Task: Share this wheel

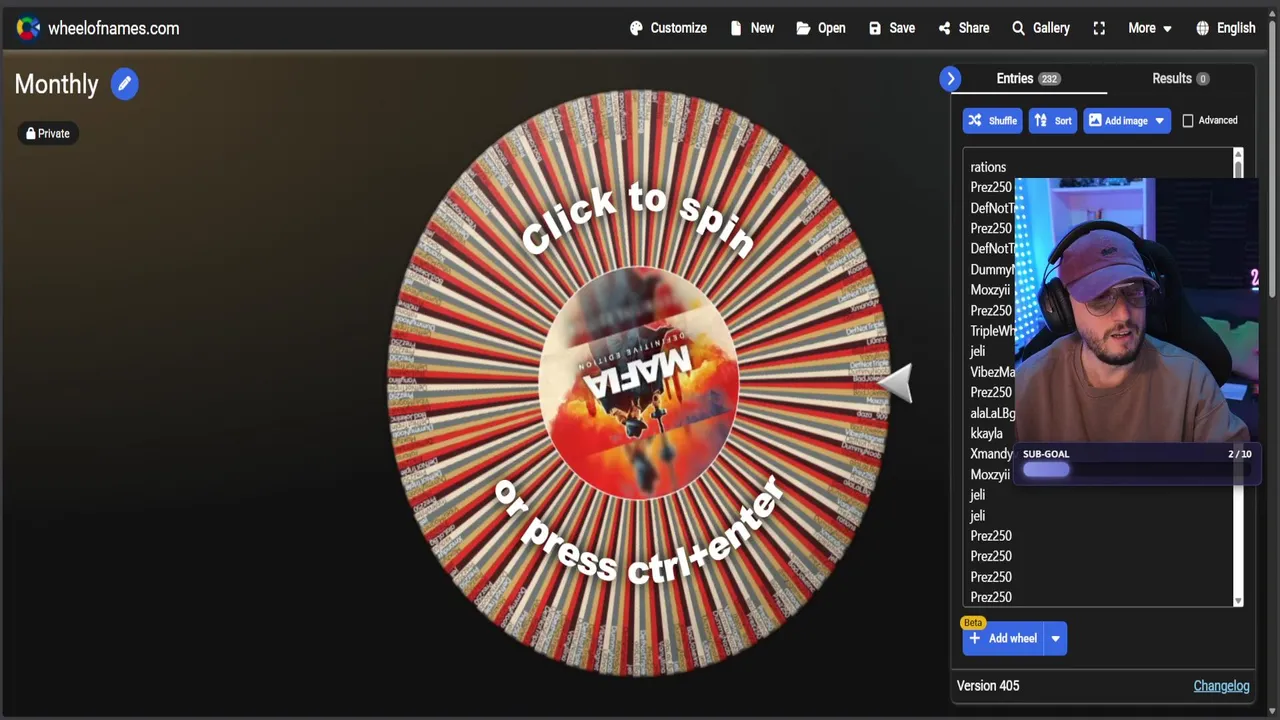Action: [x=964, y=28]
